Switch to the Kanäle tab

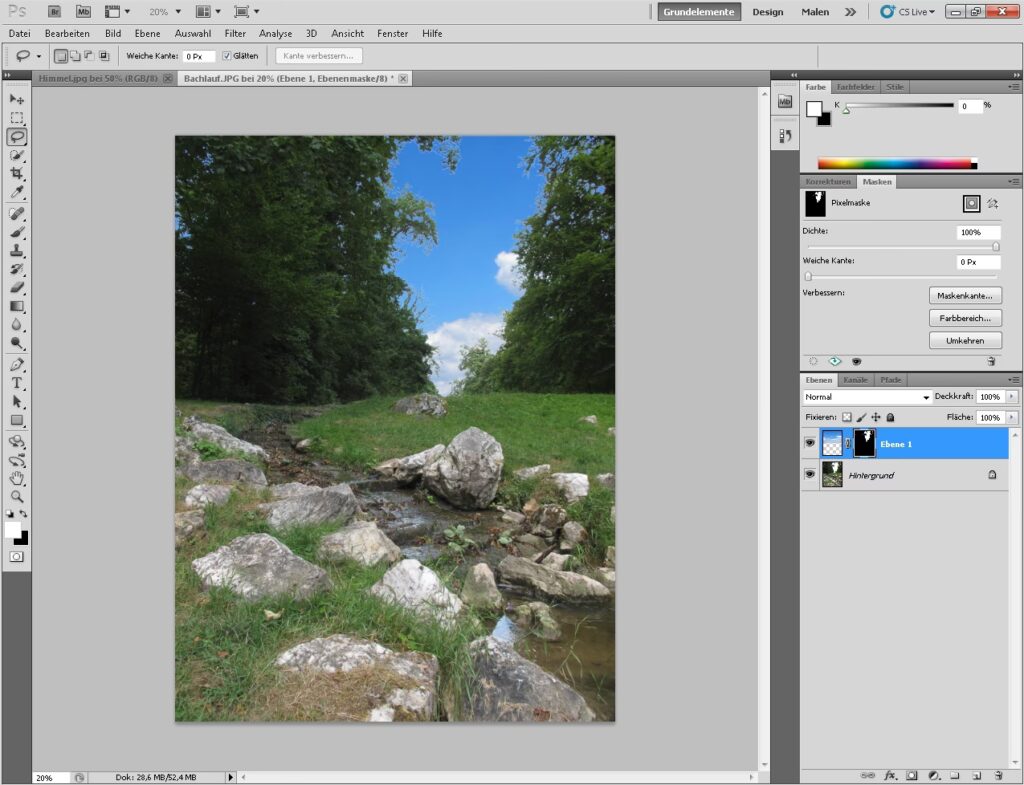click(x=855, y=380)
